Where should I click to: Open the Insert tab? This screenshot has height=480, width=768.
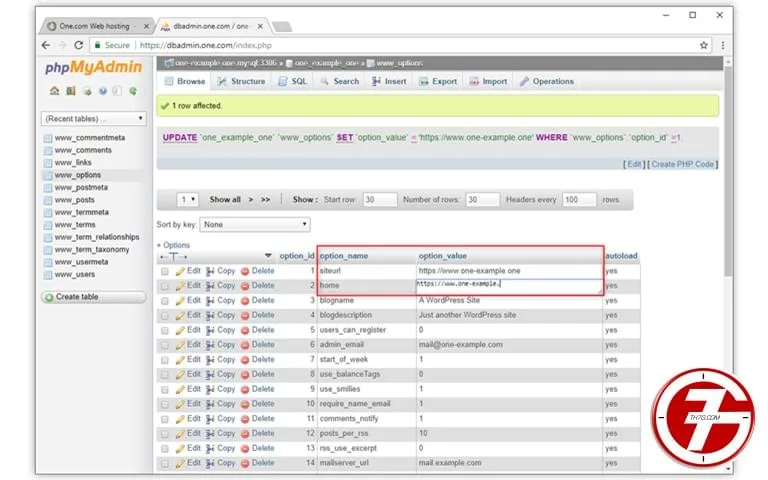click(389, 81)
